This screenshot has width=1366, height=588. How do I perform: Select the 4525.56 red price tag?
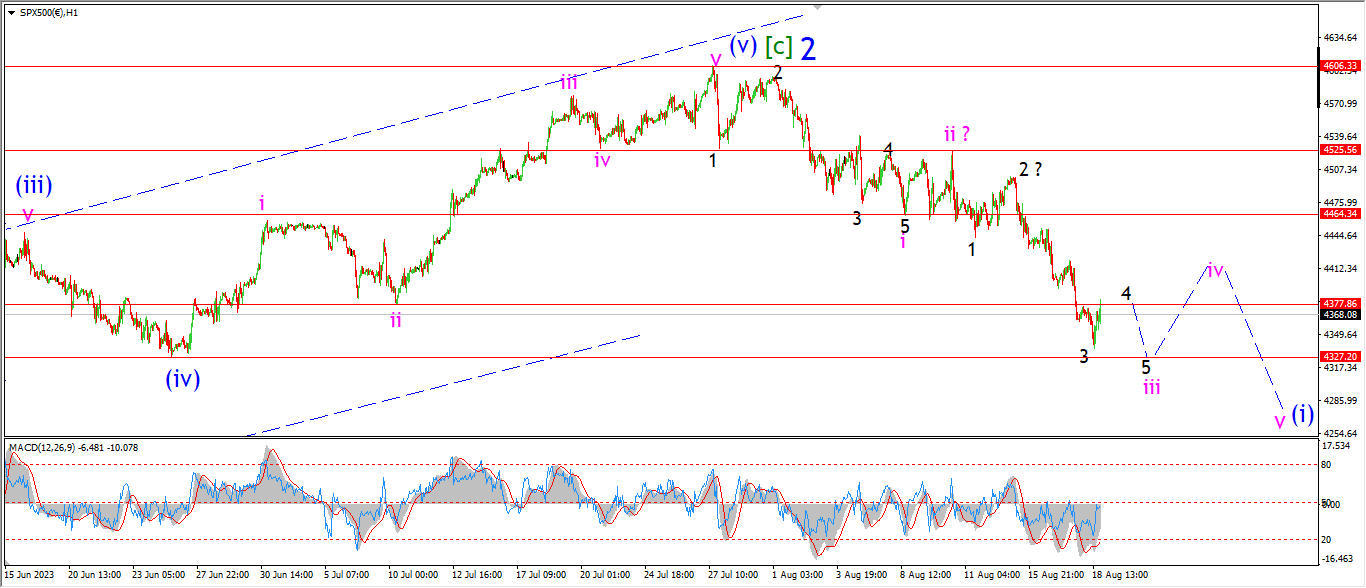click(1341, 150)
